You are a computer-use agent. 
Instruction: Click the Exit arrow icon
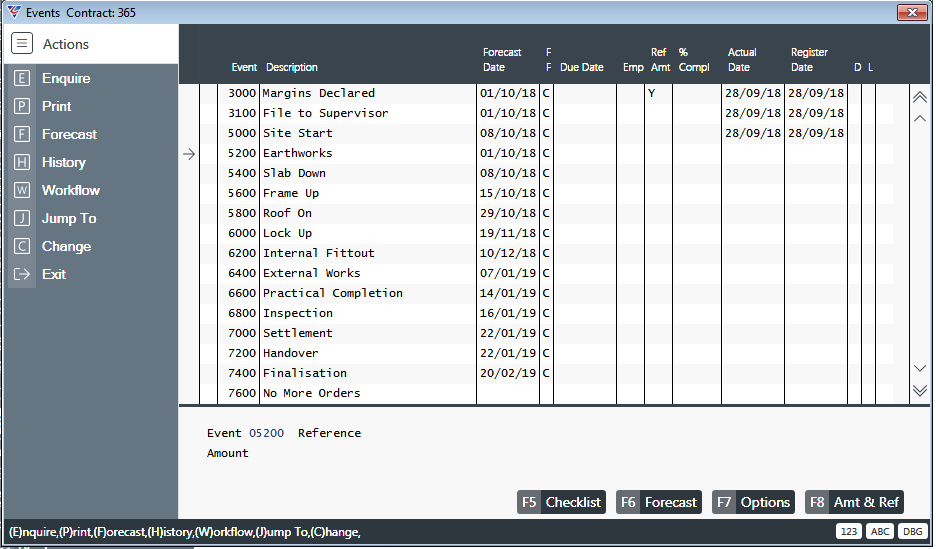(x=21, y=274)
